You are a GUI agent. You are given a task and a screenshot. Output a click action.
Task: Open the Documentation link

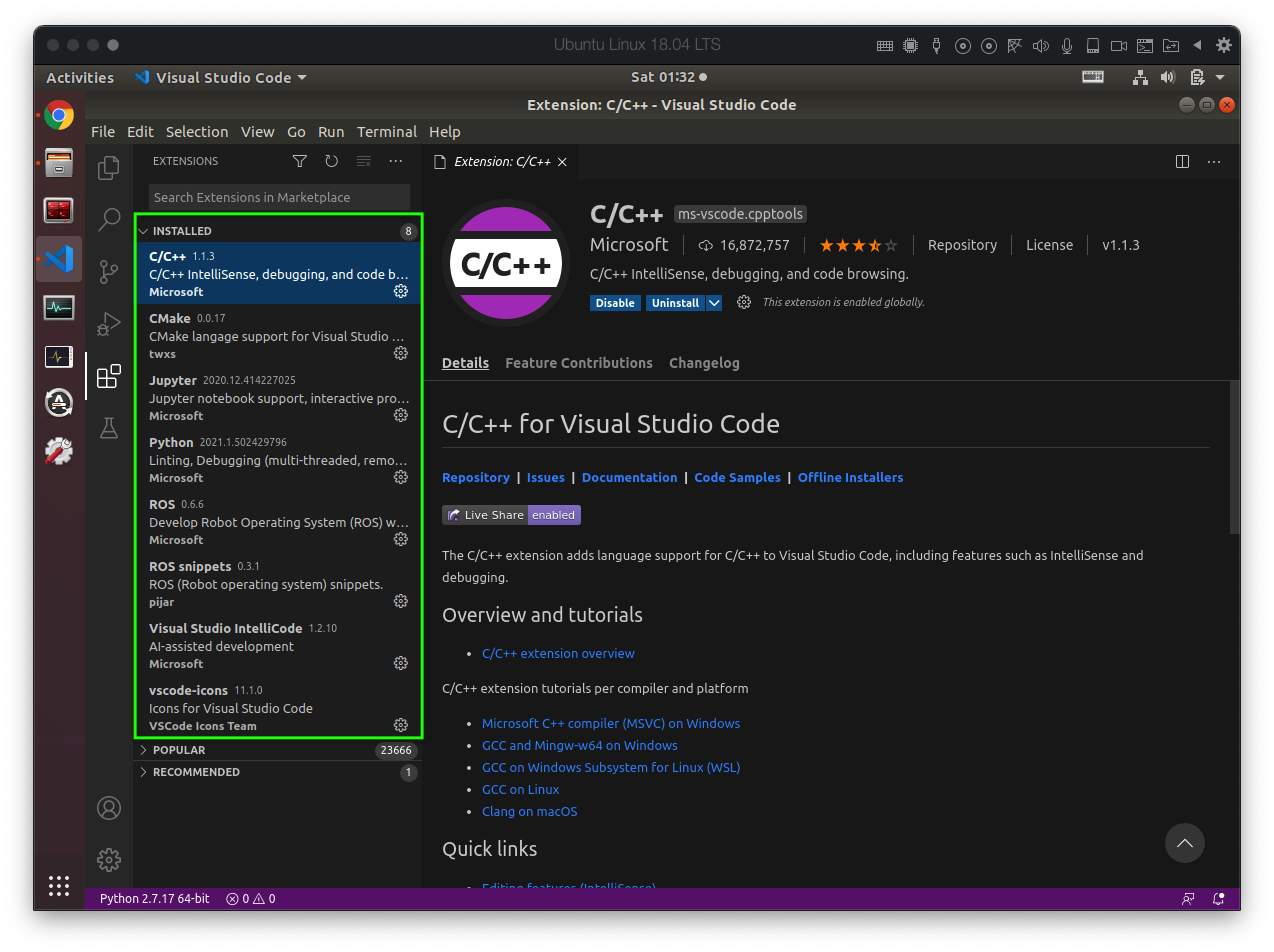coord(630,478)
